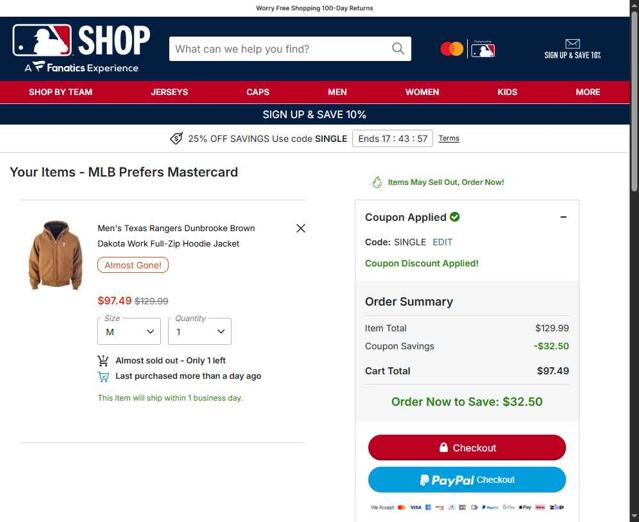Open the Quantity dropdown
Viewport: 639px width, 522px height.
(x=200, y=331)
